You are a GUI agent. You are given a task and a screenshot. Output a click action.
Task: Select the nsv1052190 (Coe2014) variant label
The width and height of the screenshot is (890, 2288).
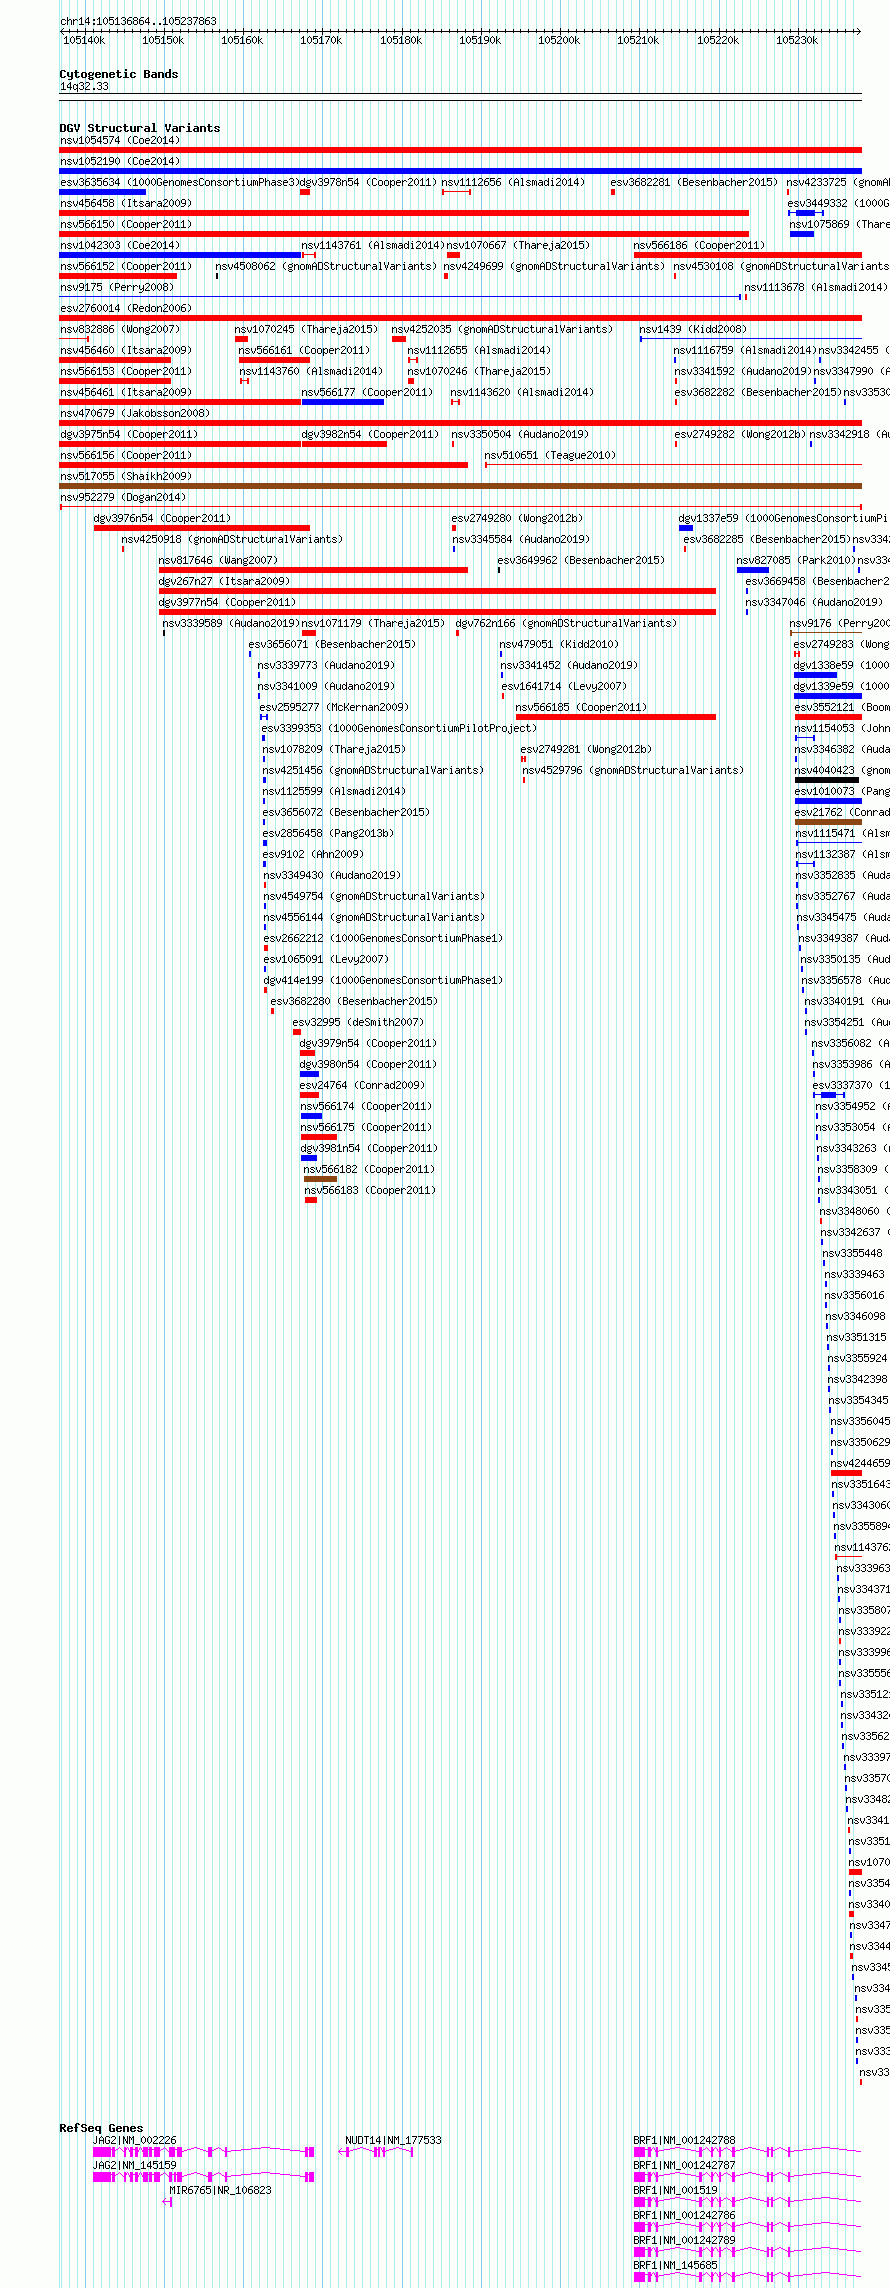click(x=120, y=161)
